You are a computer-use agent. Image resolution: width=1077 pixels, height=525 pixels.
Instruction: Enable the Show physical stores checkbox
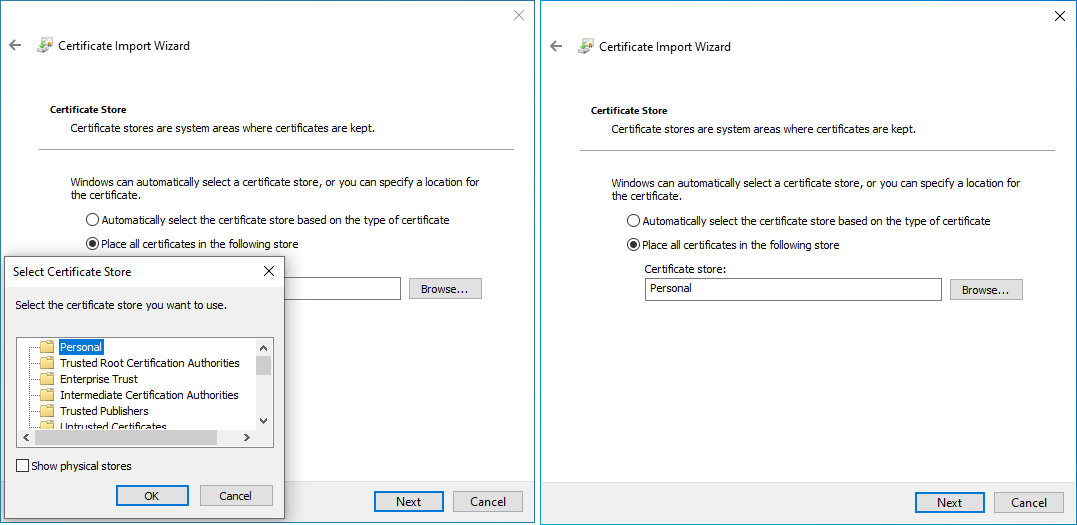pos(23,466)
